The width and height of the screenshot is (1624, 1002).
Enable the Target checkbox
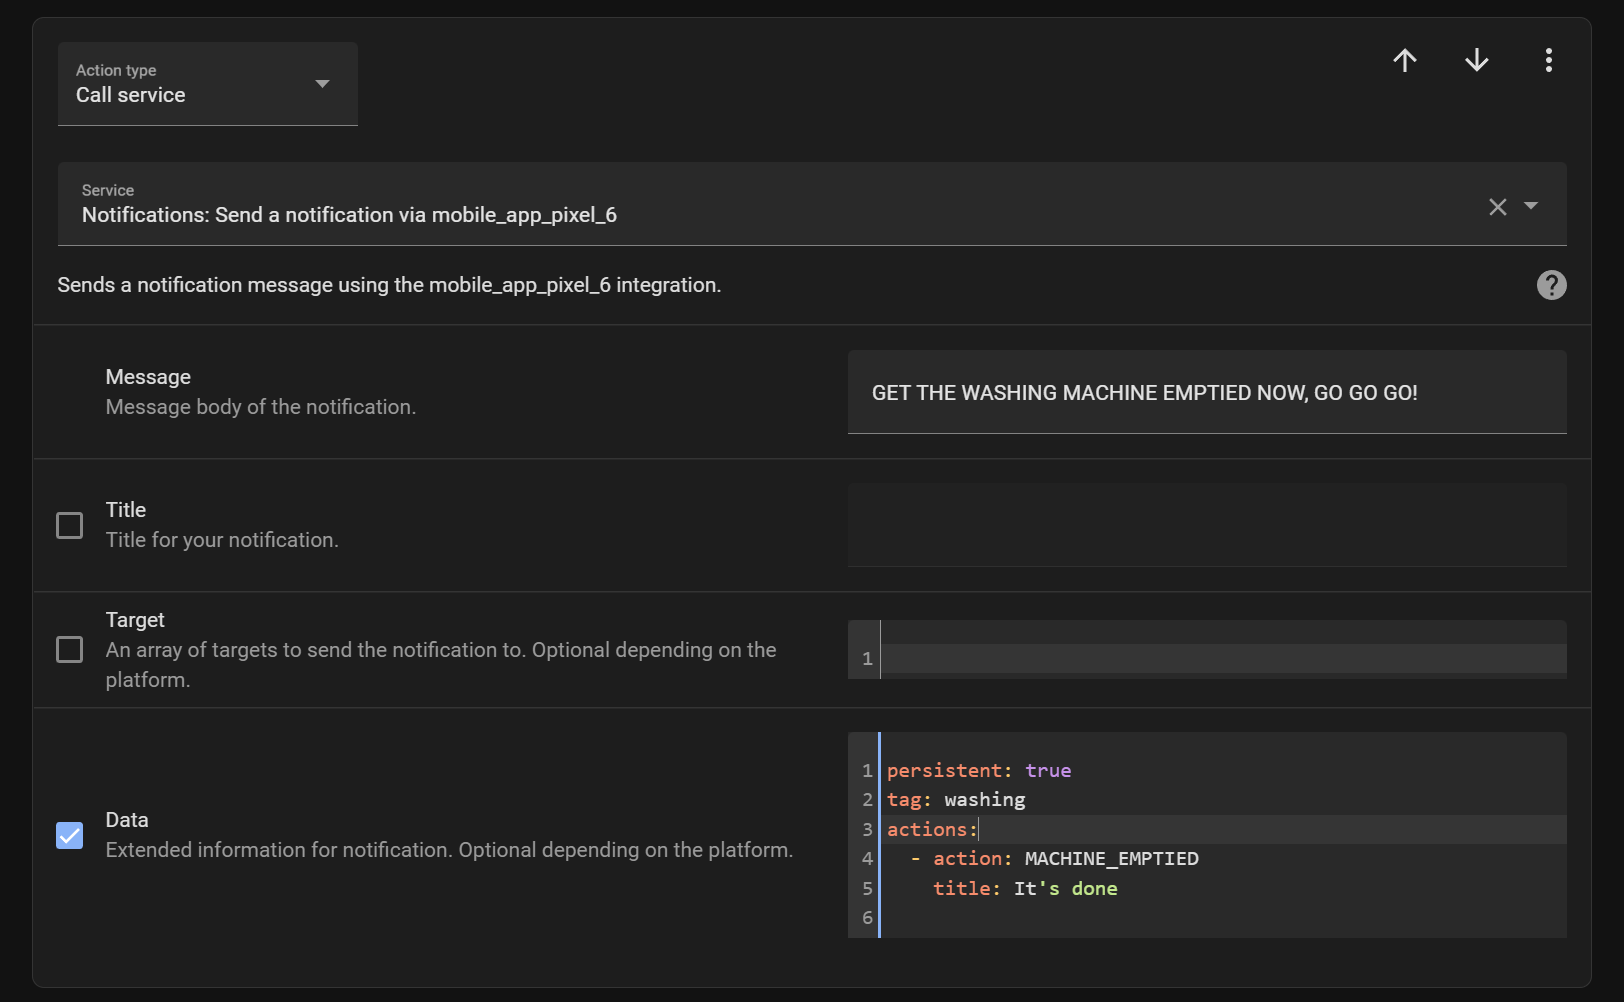tap(70, 650)
